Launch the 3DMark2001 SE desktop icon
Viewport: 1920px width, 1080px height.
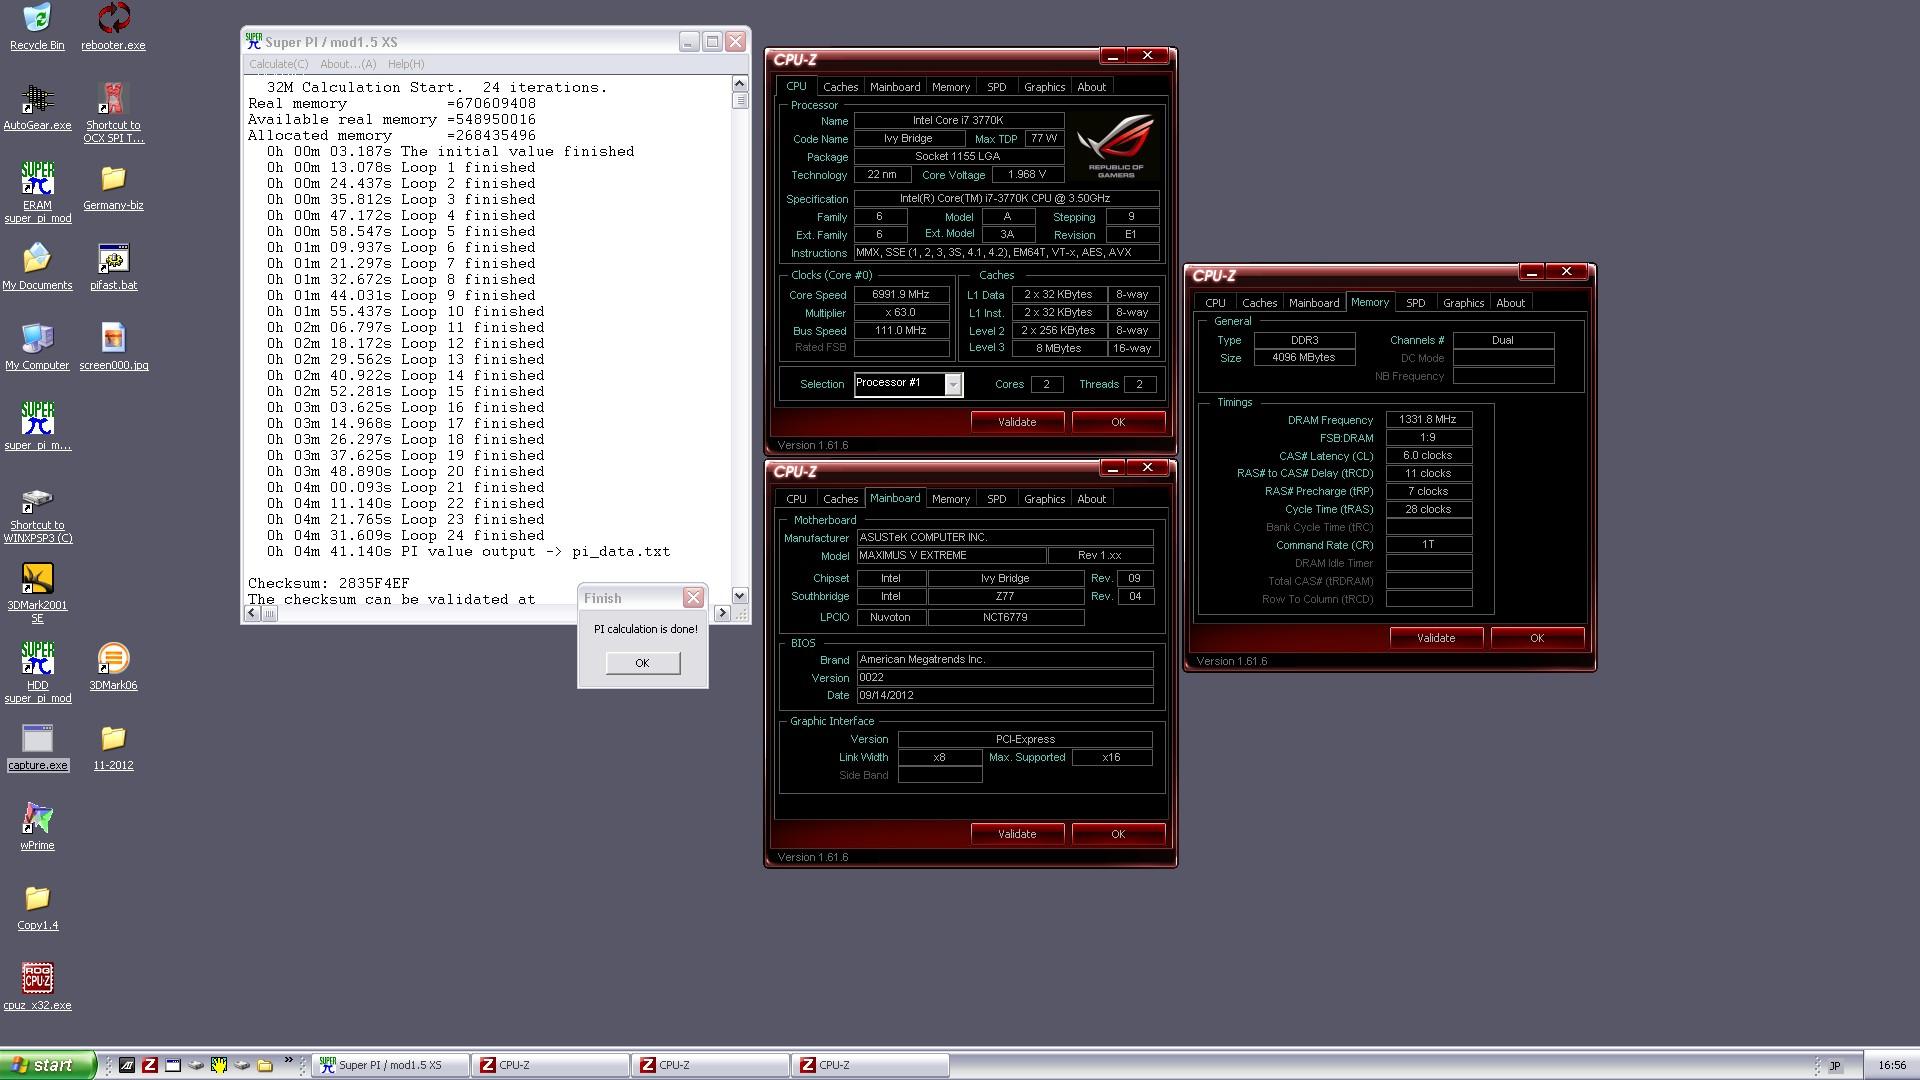tap(37, 592)
